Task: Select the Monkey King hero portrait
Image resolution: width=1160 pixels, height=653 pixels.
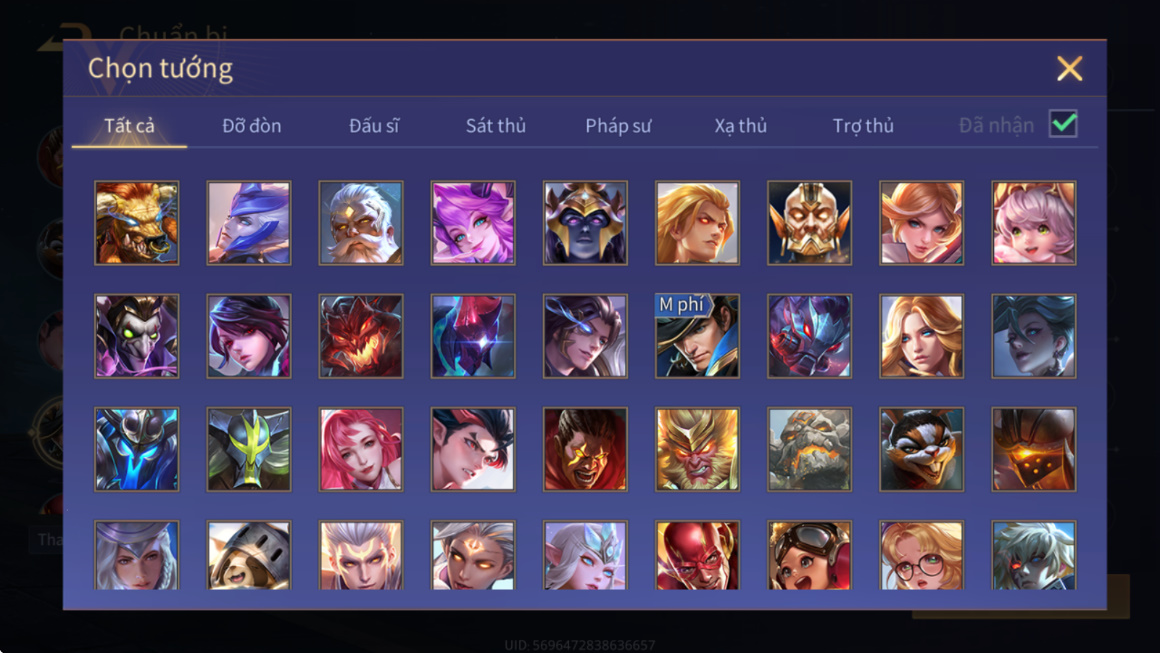Action: coord(698,449)
